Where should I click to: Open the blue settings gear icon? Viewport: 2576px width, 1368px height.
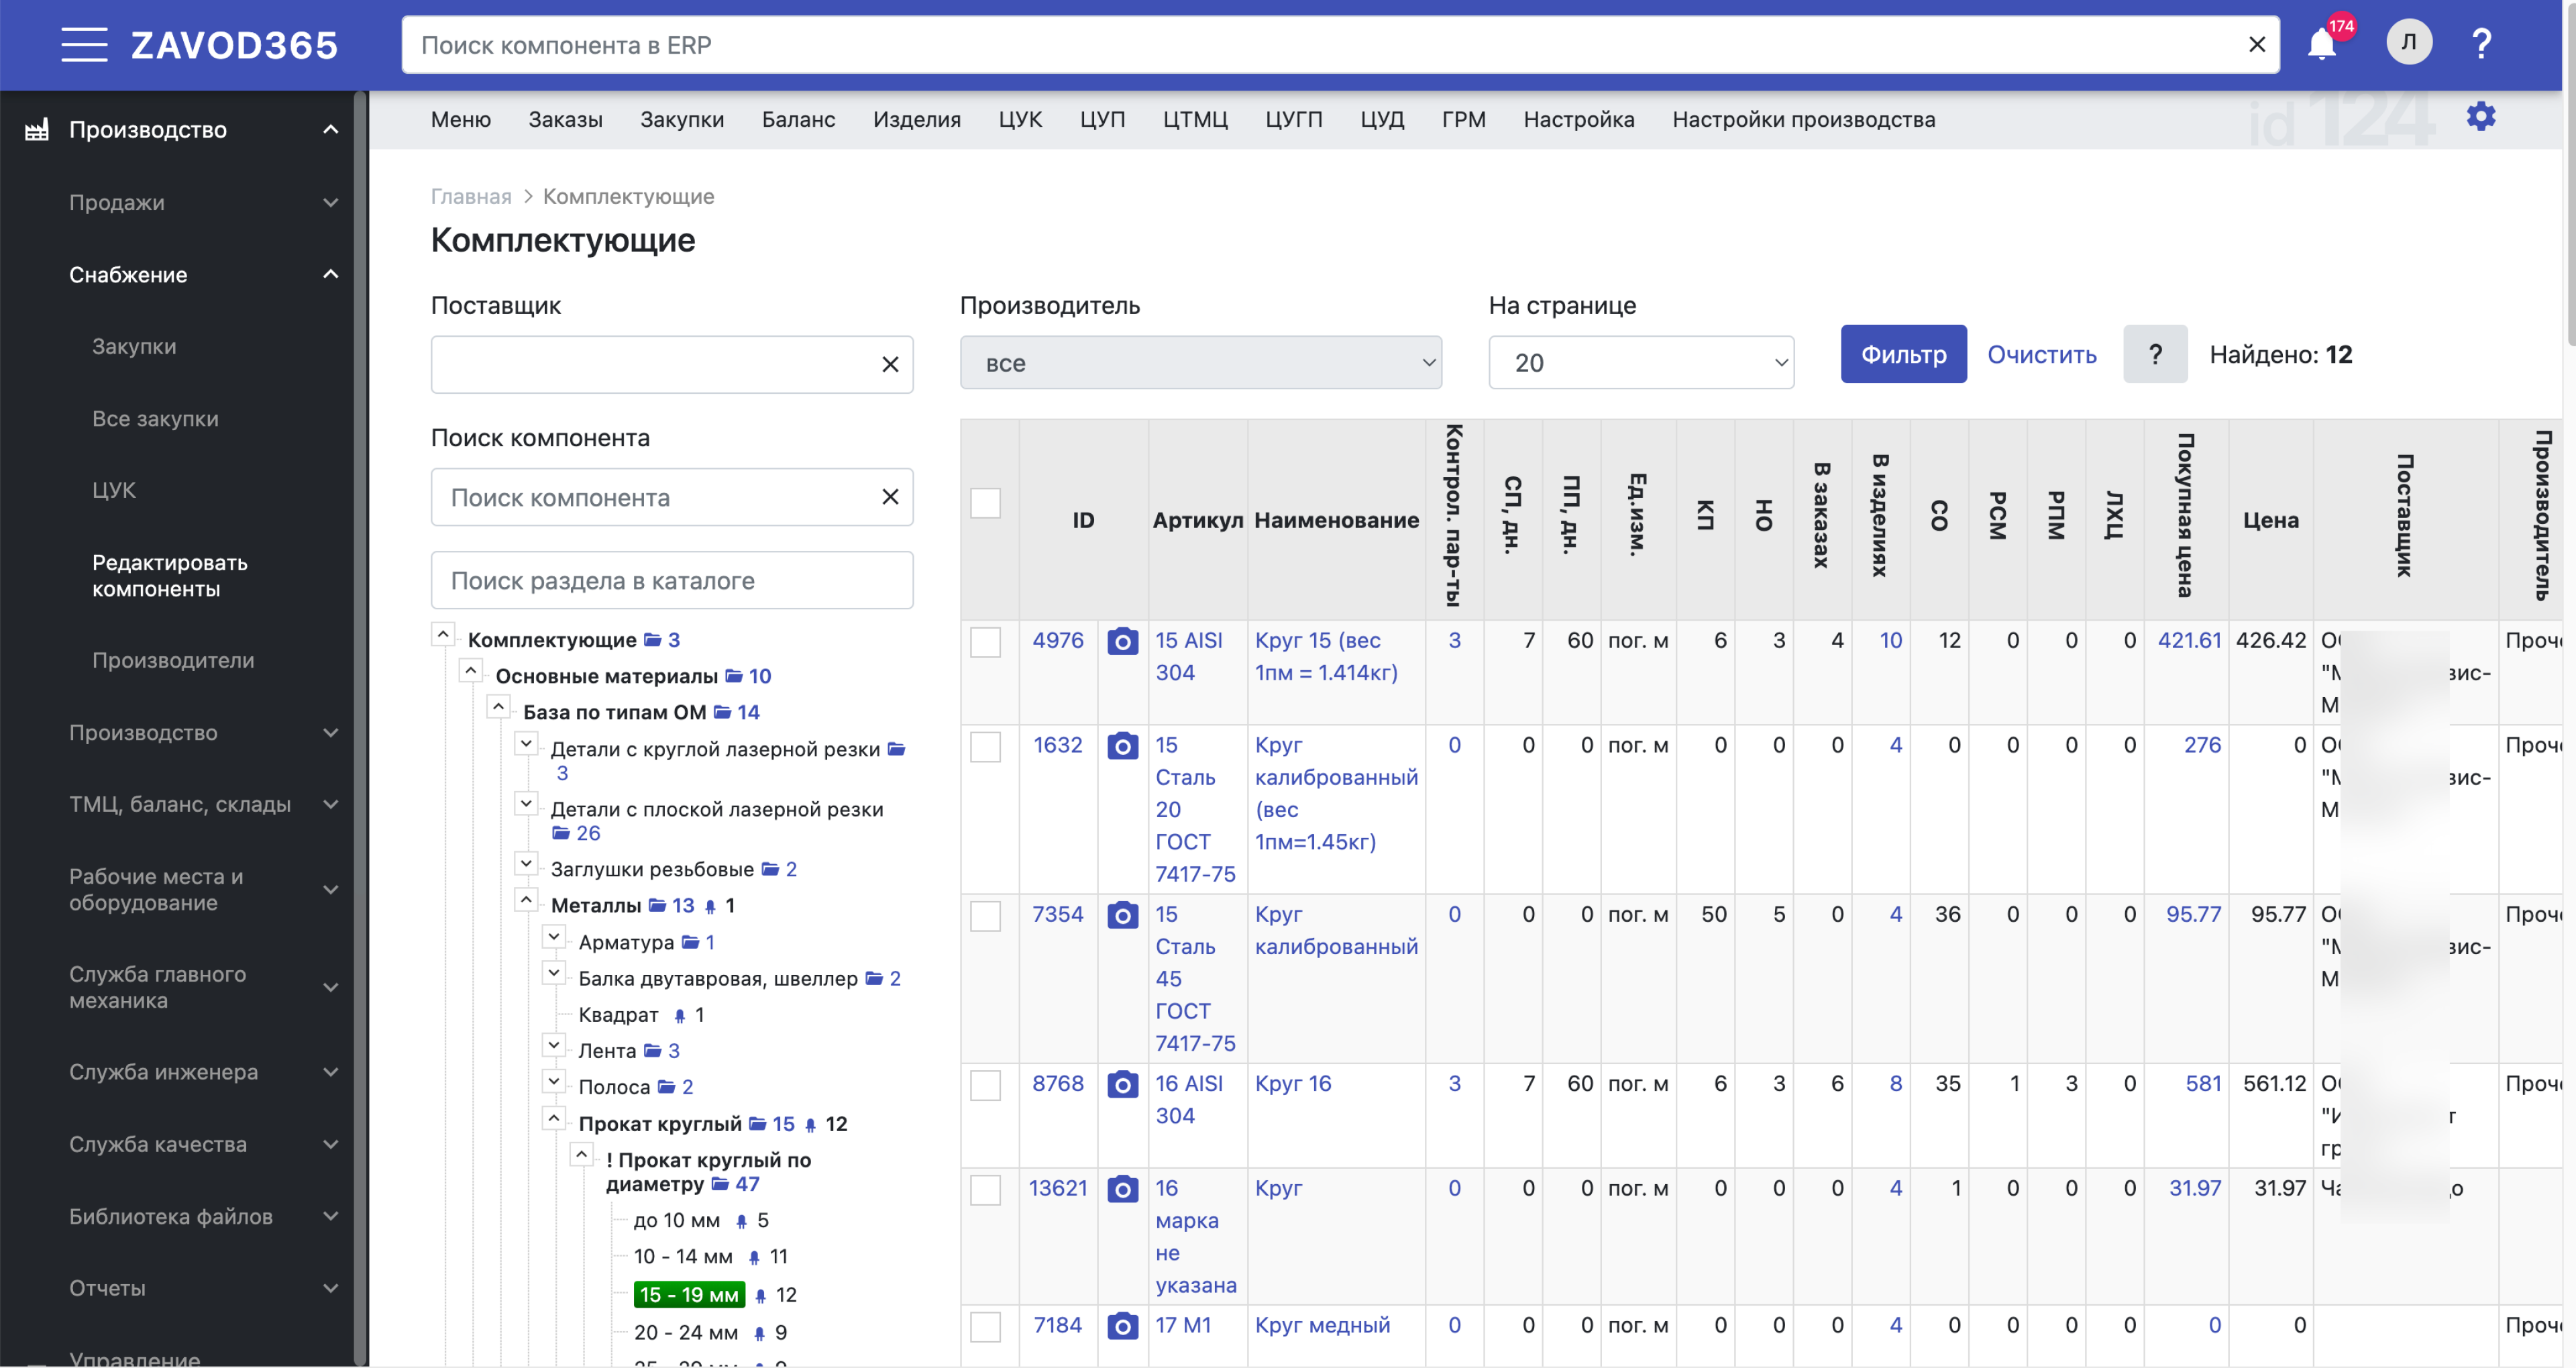(2480, 117)
